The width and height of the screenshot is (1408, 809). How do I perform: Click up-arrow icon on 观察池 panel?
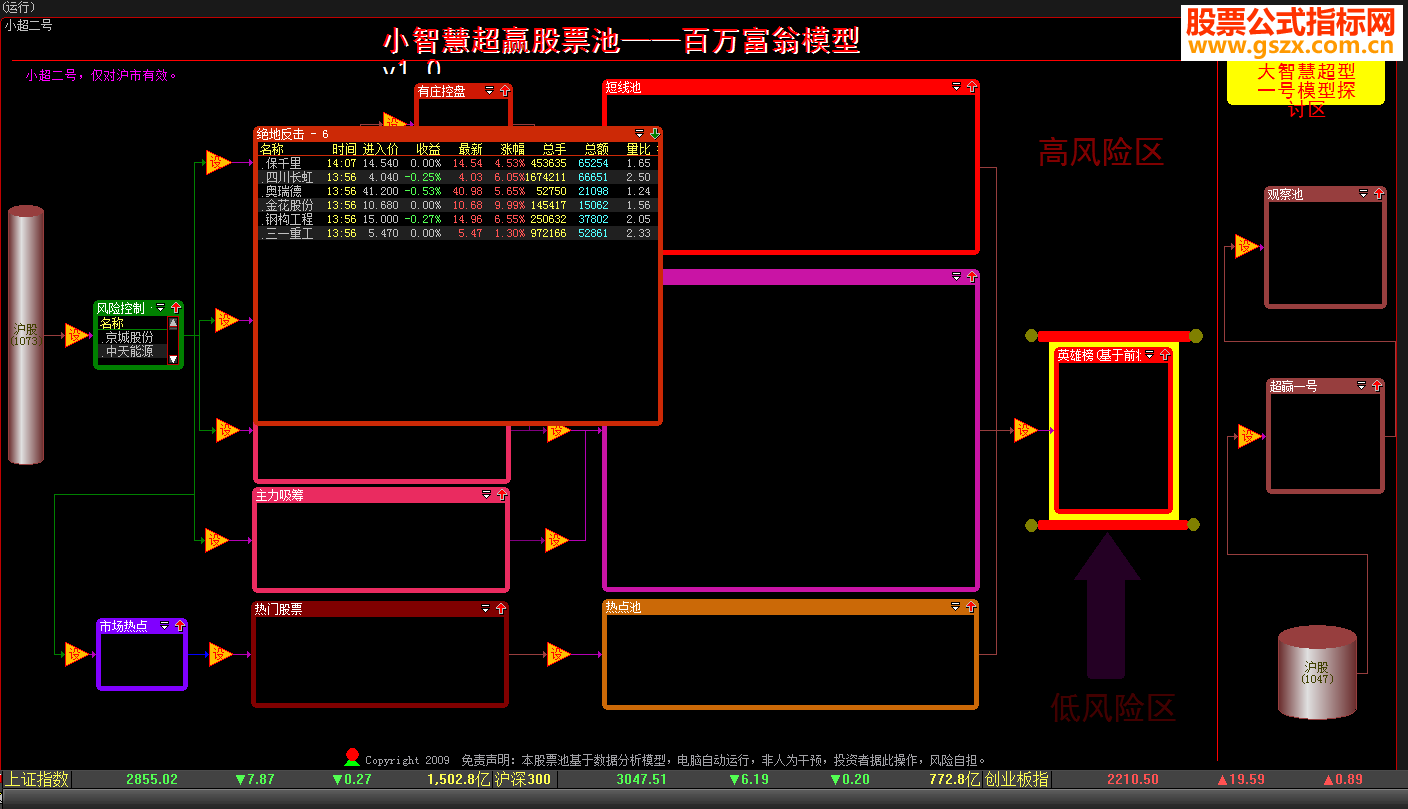(1378, 194)
